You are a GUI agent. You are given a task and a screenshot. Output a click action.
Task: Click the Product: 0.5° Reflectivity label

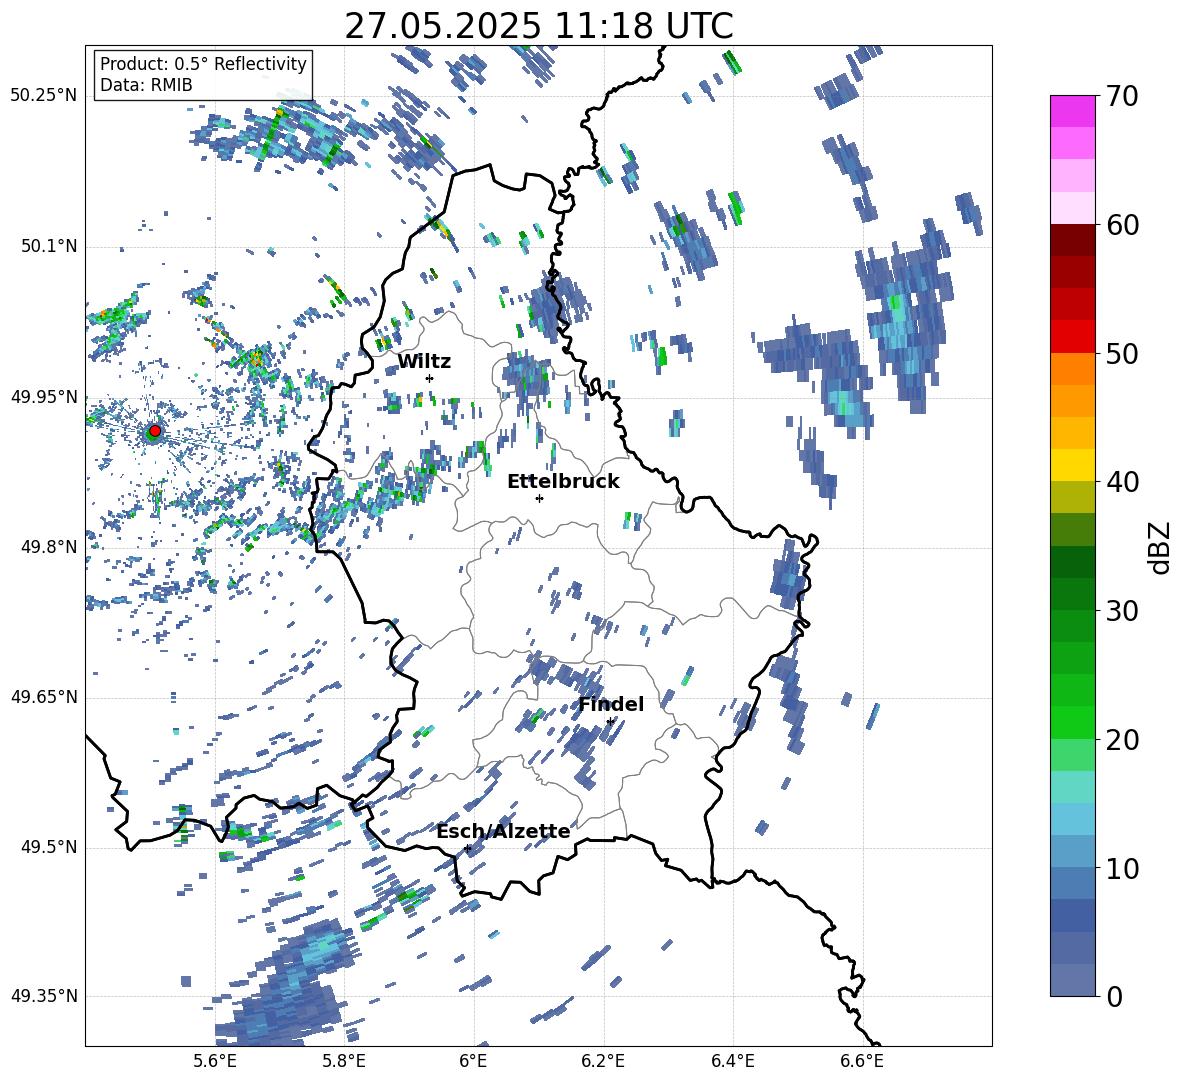[x=203, y=63]
